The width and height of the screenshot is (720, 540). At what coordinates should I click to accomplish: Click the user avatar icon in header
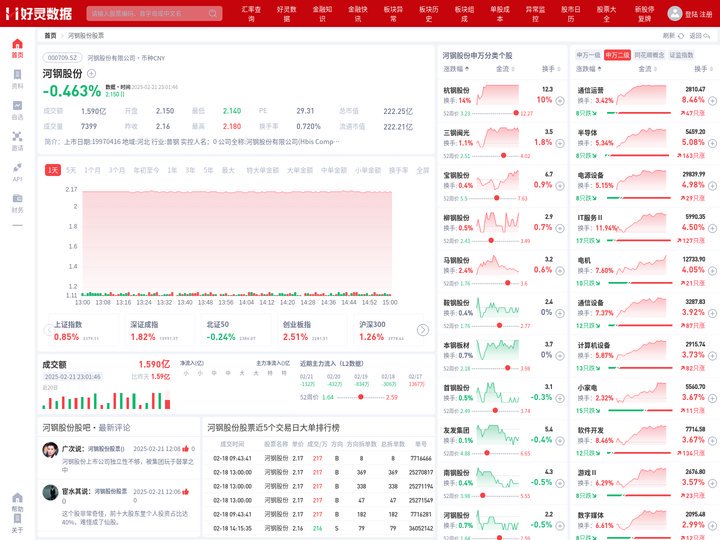[x=675, y=13]
